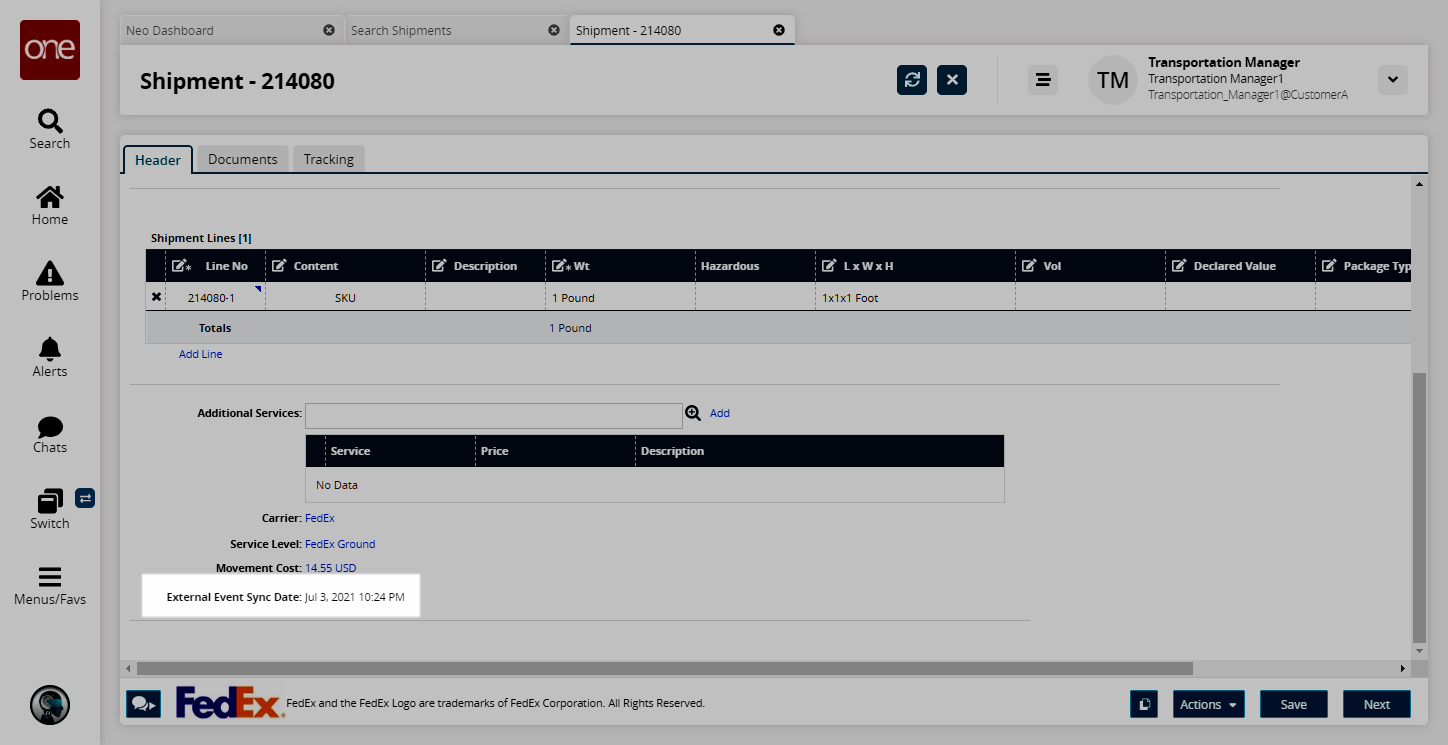1448x745 pixels.
Task: Remove shipment line 214080-1 with X
Action: pos(156,297)
